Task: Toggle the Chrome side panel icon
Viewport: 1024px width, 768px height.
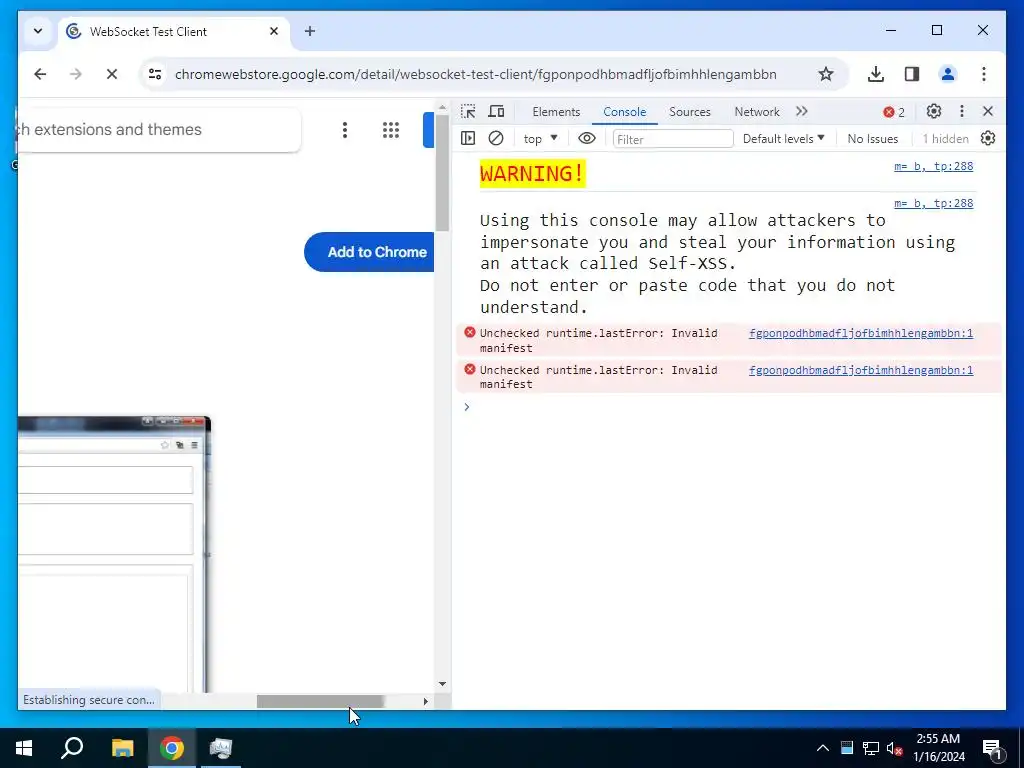Action: point(912,74)
